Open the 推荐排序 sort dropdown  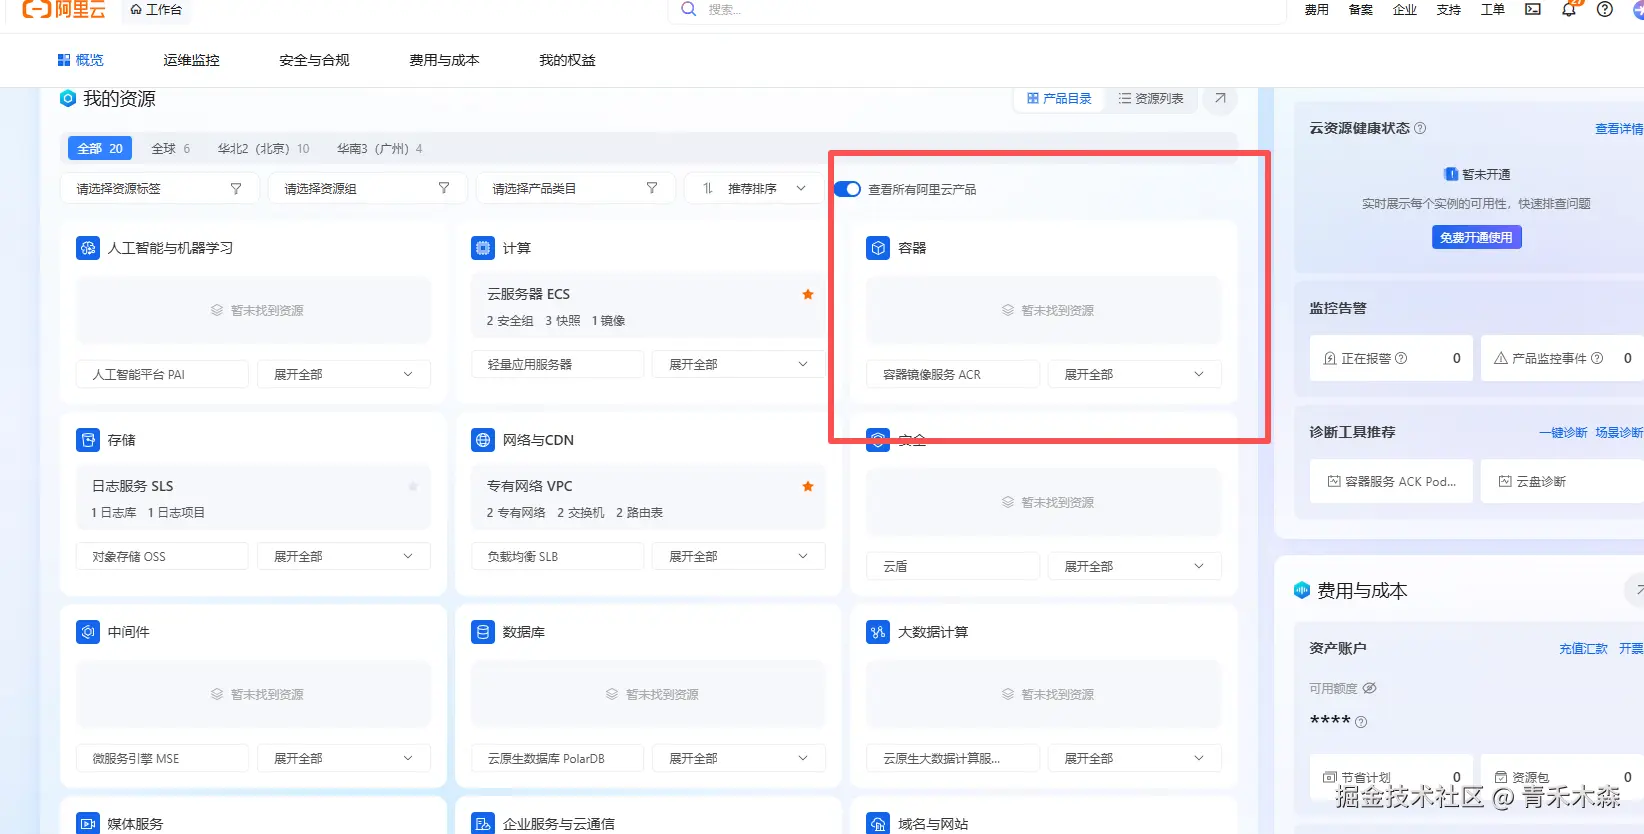point(755,188)
